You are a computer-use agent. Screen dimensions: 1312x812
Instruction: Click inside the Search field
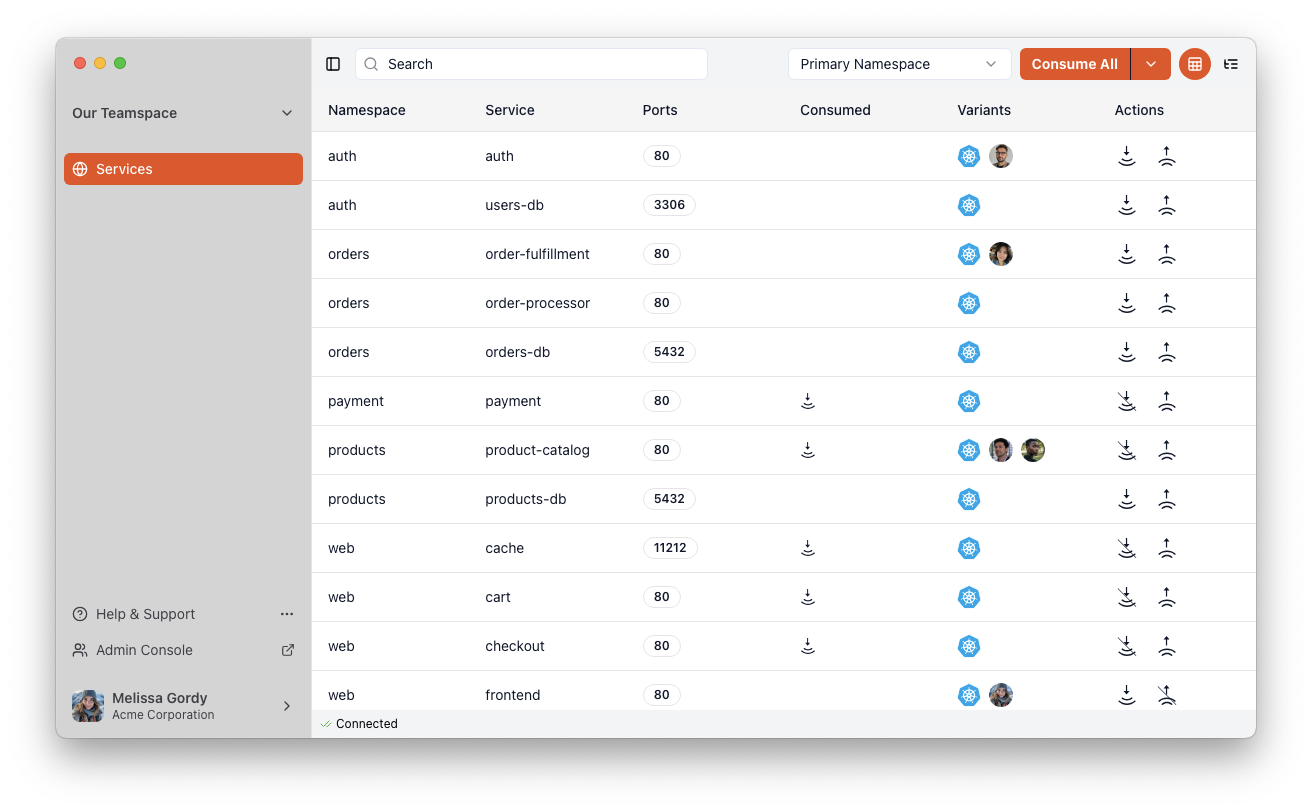(530, 63)
